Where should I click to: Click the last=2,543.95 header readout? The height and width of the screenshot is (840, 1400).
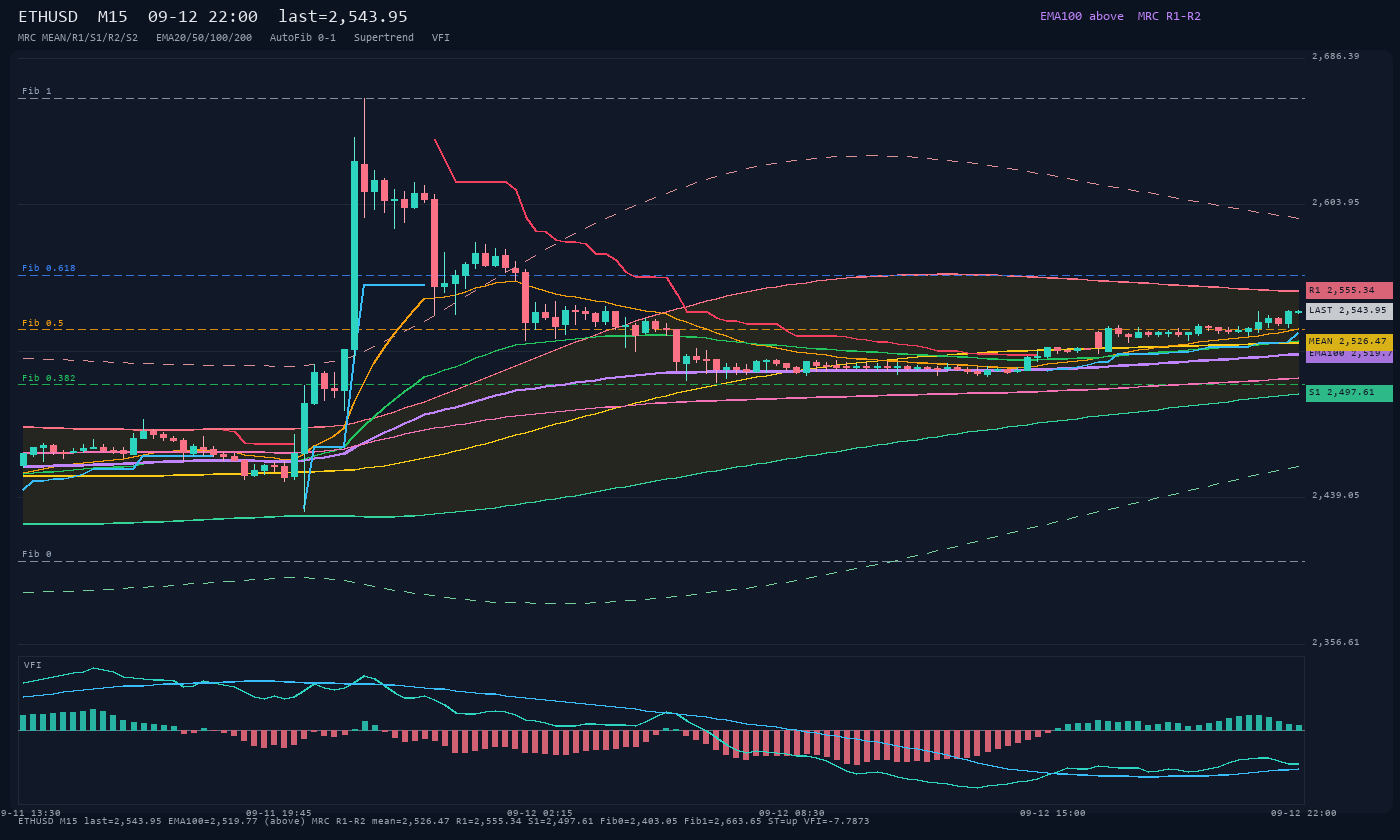pos(343,17)
